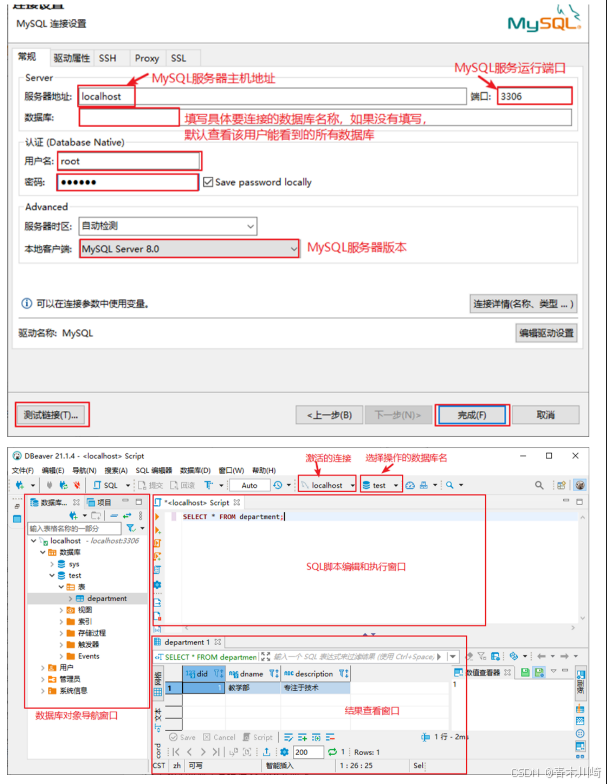Open the transaction mode selector showing Auto

[250, 485]
